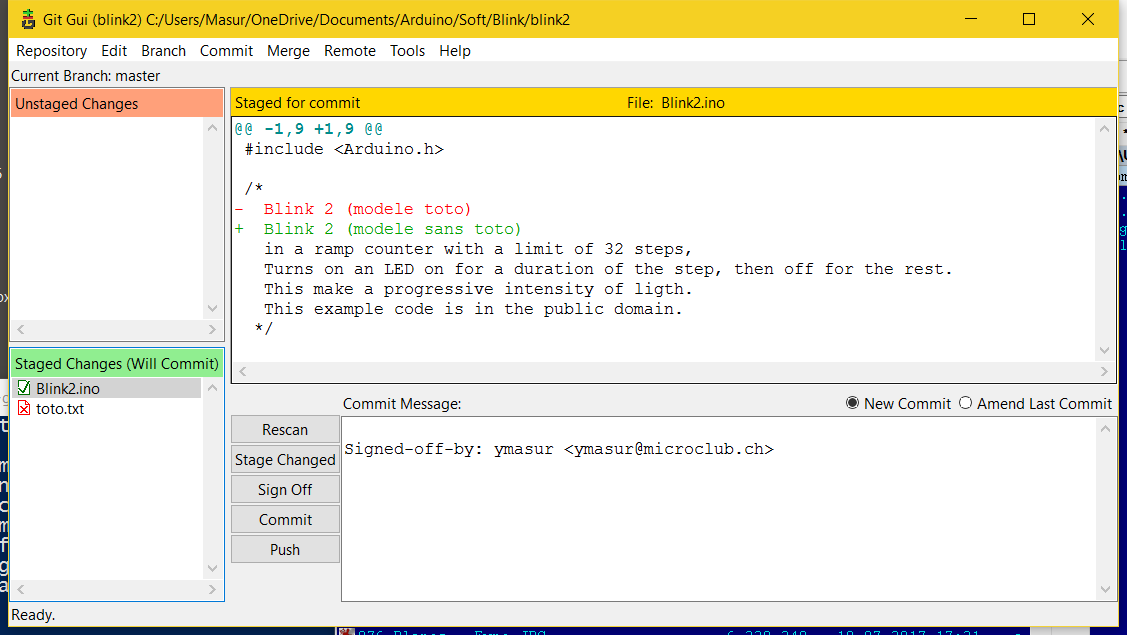Open the Repository menu
1127x635 pixels.
52,51
